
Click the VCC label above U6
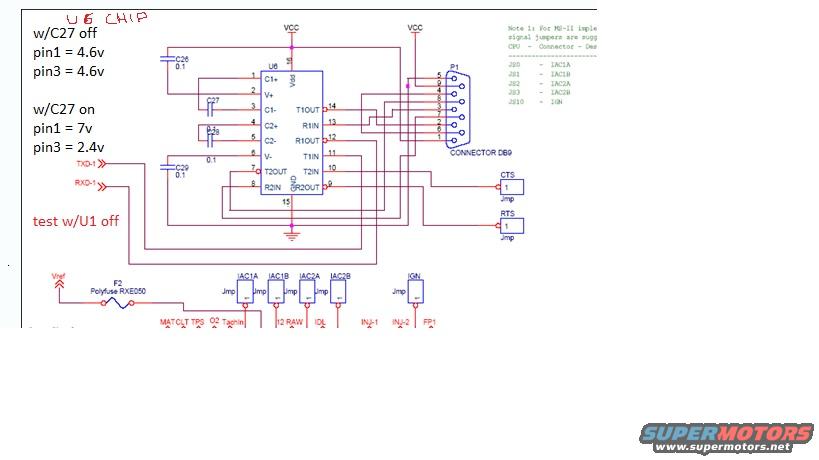(x=291, y=27)
